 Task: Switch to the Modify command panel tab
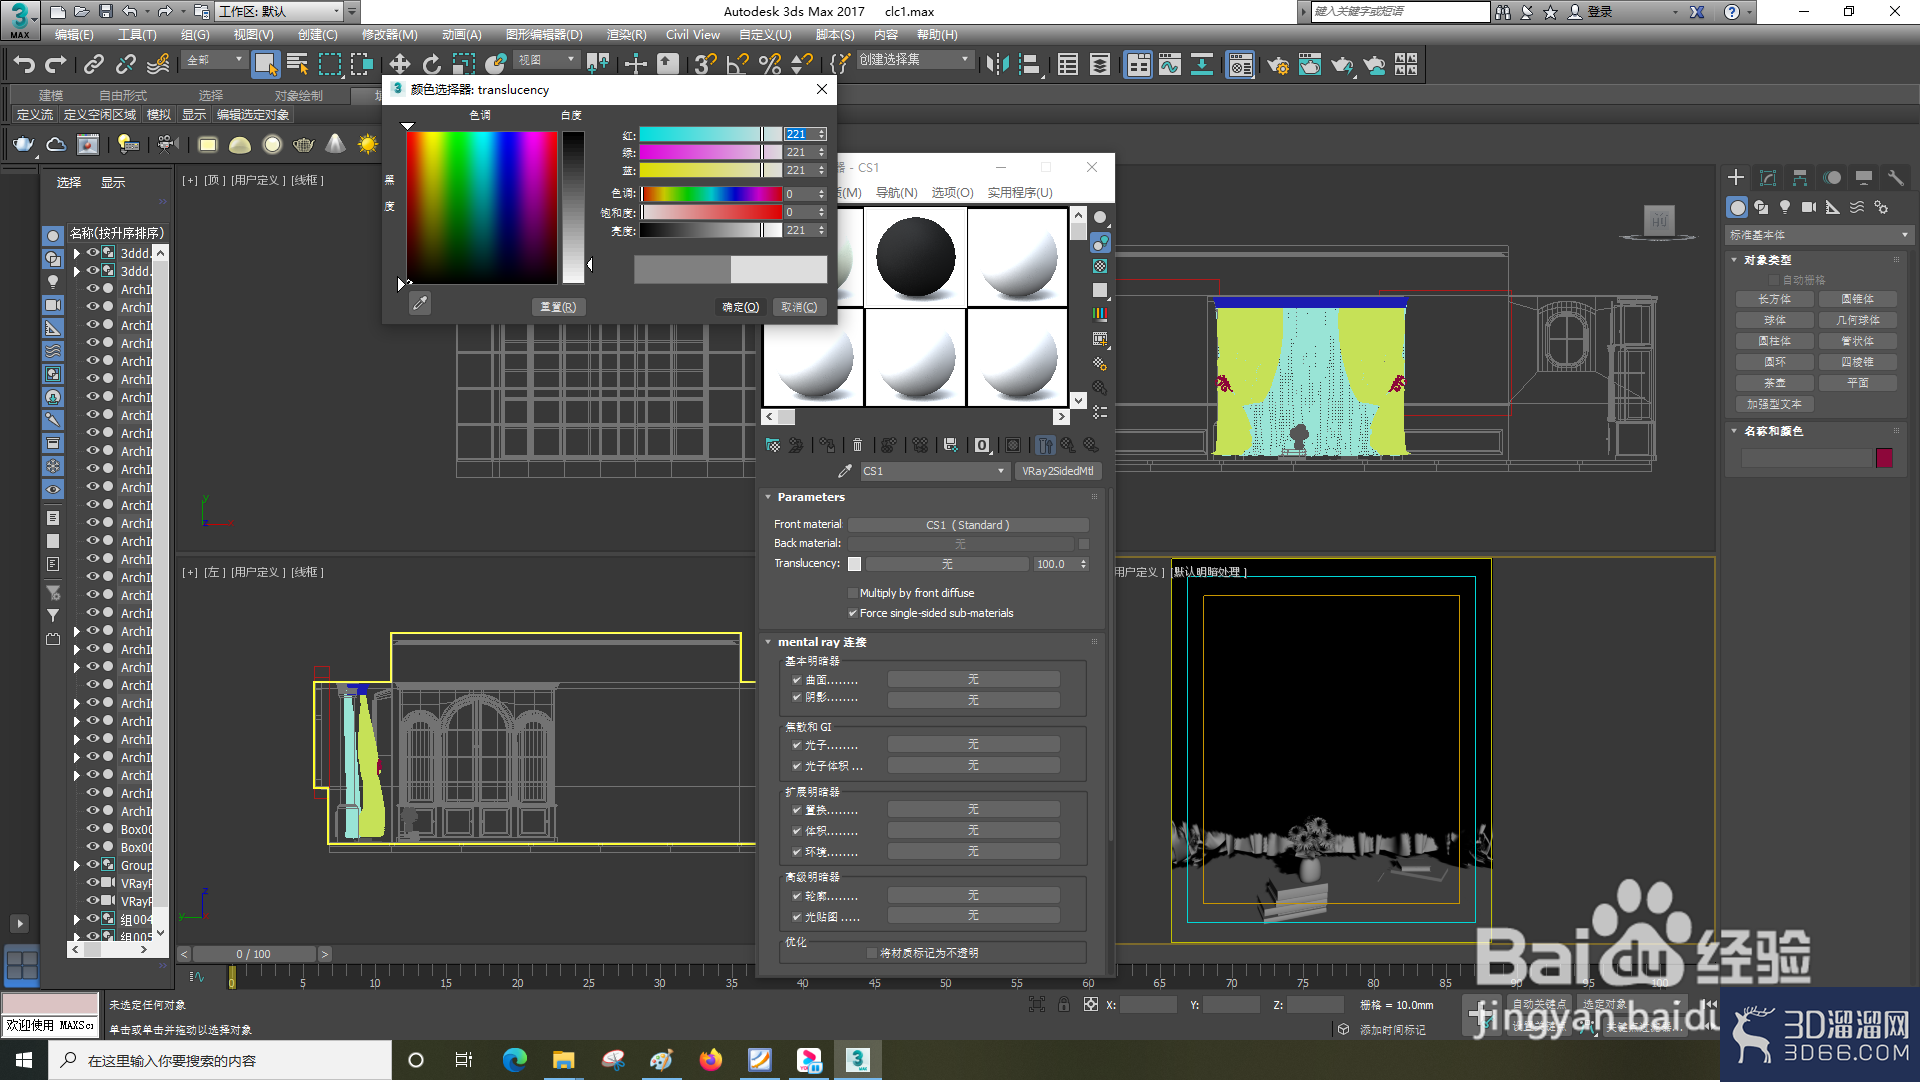(1768, 178)
